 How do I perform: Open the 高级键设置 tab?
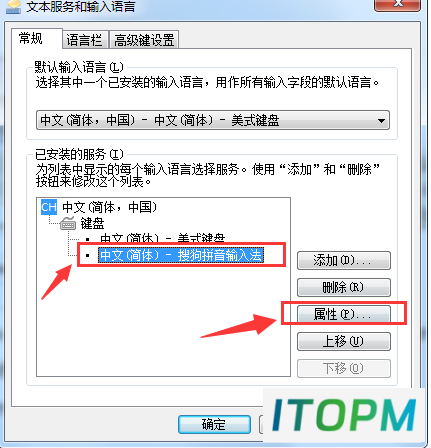144,40
